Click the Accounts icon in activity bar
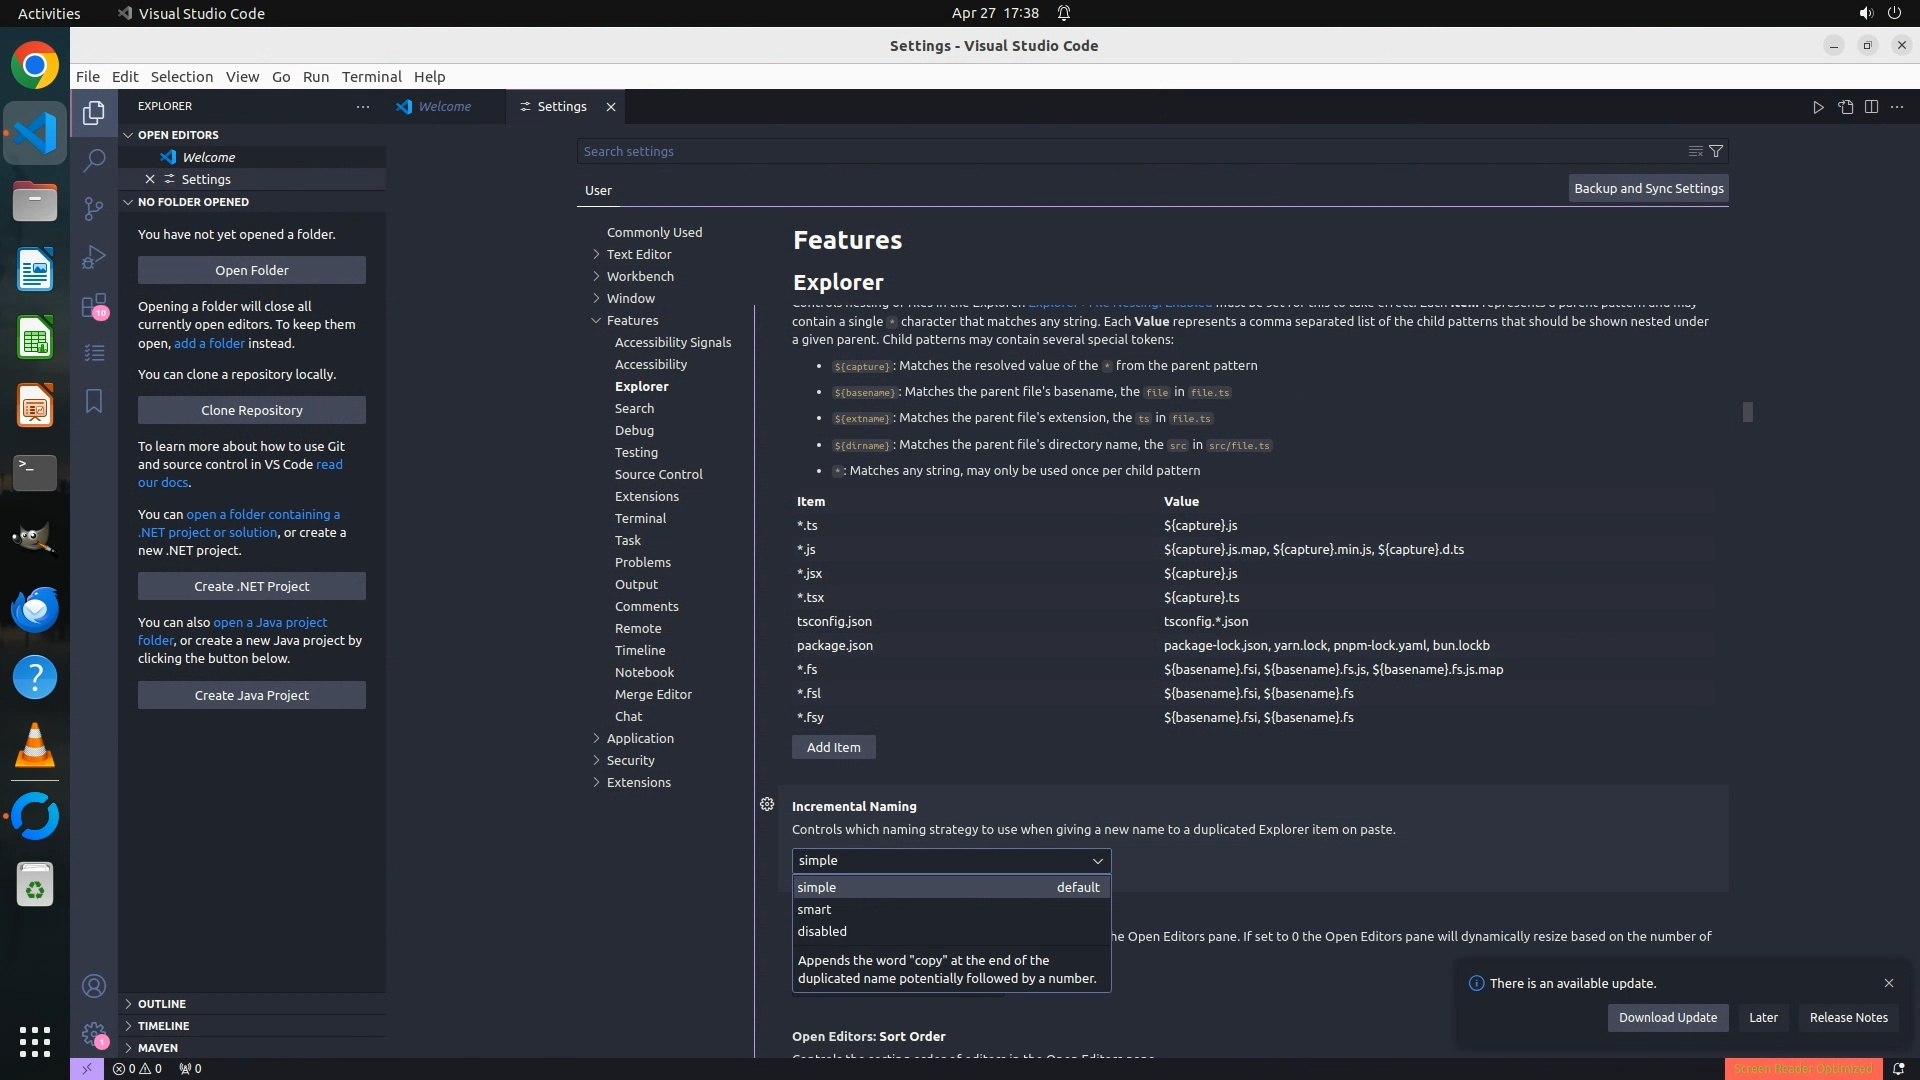The width and height of the screenshot is (1920, 1080). pyautogui.click(x=94, y=986)
